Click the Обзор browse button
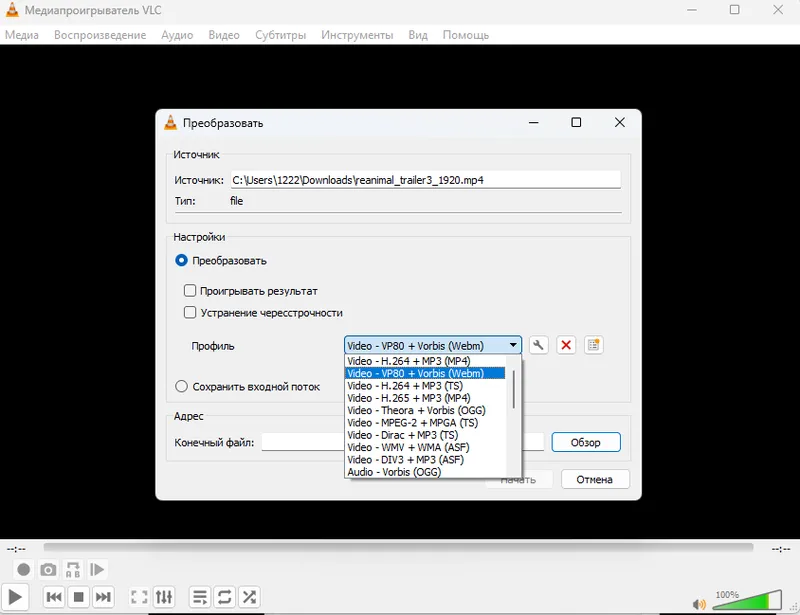Screen dimensions: 800x615 coord(586,442)
